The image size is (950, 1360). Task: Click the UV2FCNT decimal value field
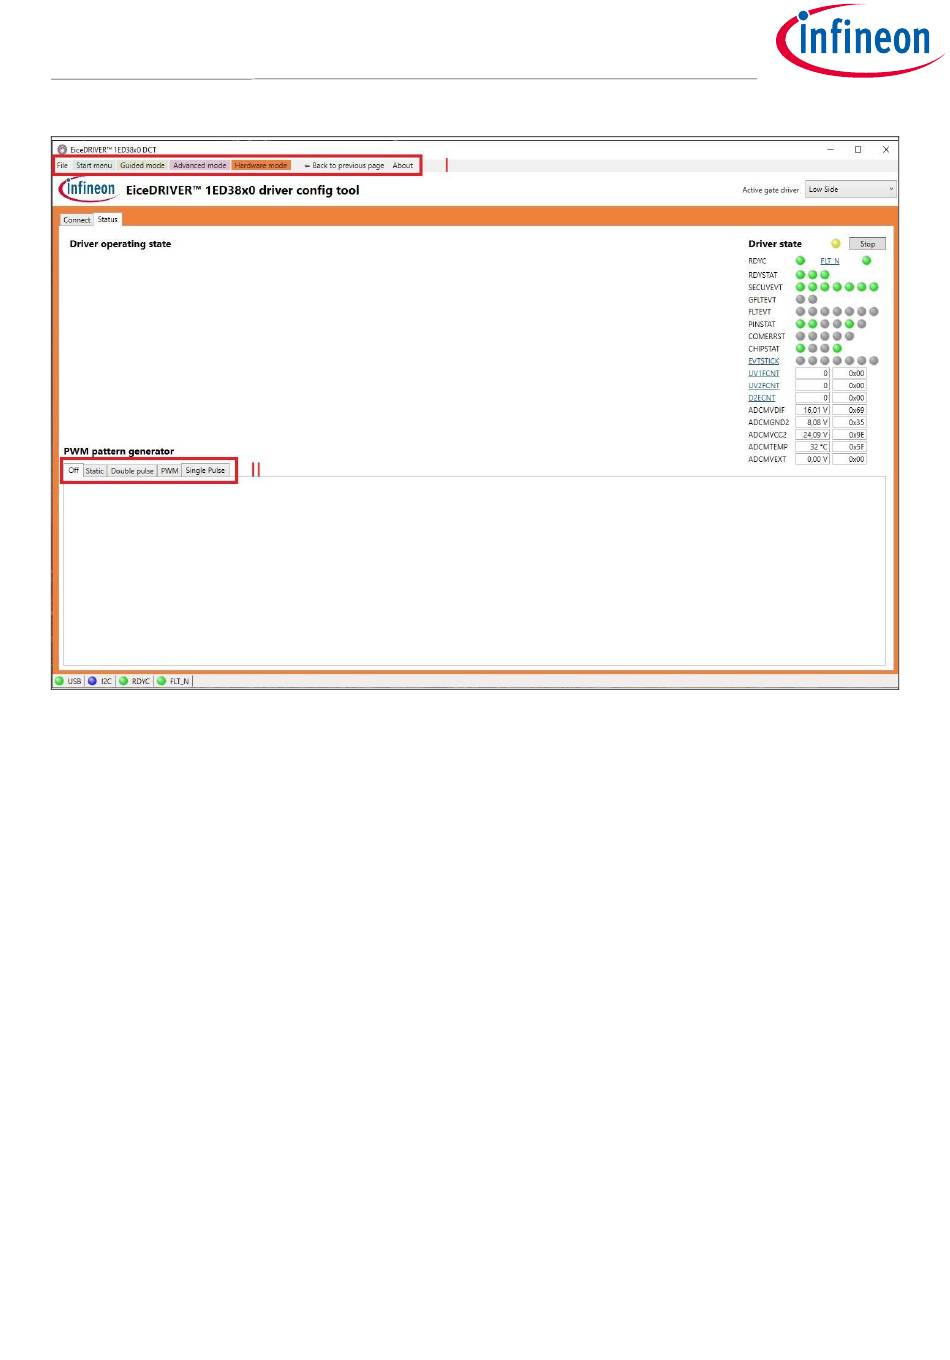click(x=812, y=386)
